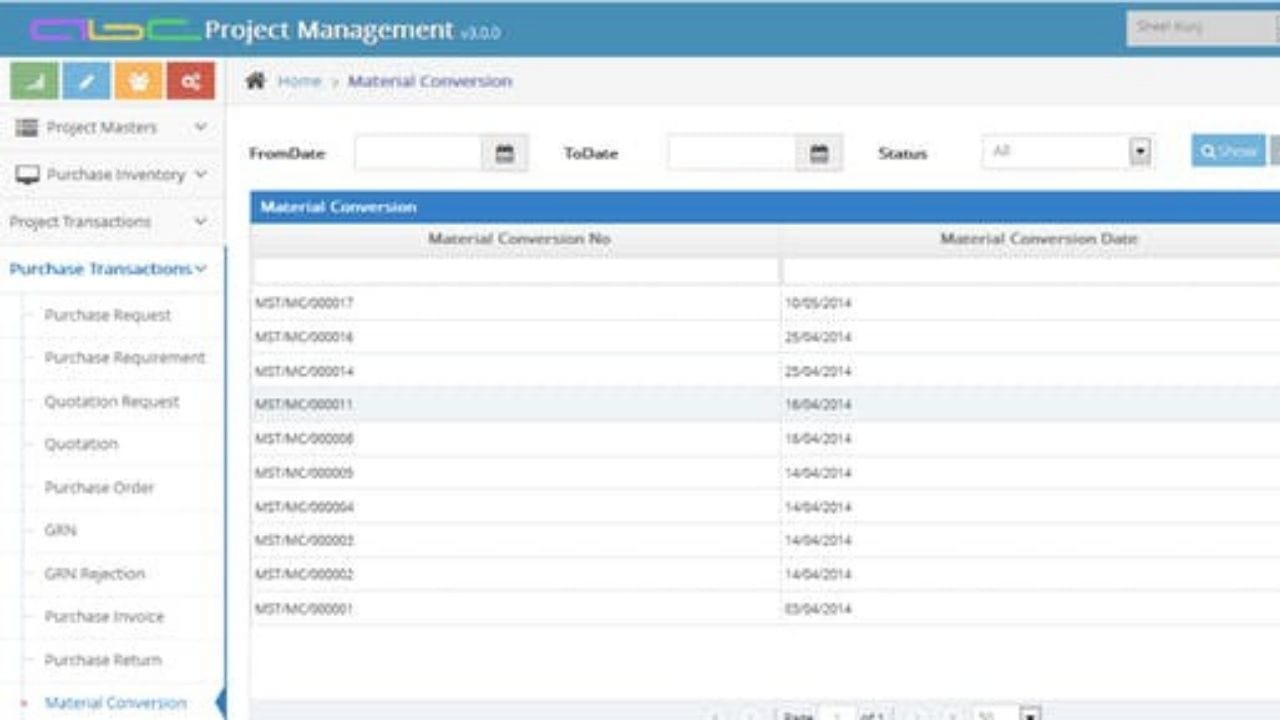Click the orange paw icon button

pyautogui.click(x=138, y=81)
